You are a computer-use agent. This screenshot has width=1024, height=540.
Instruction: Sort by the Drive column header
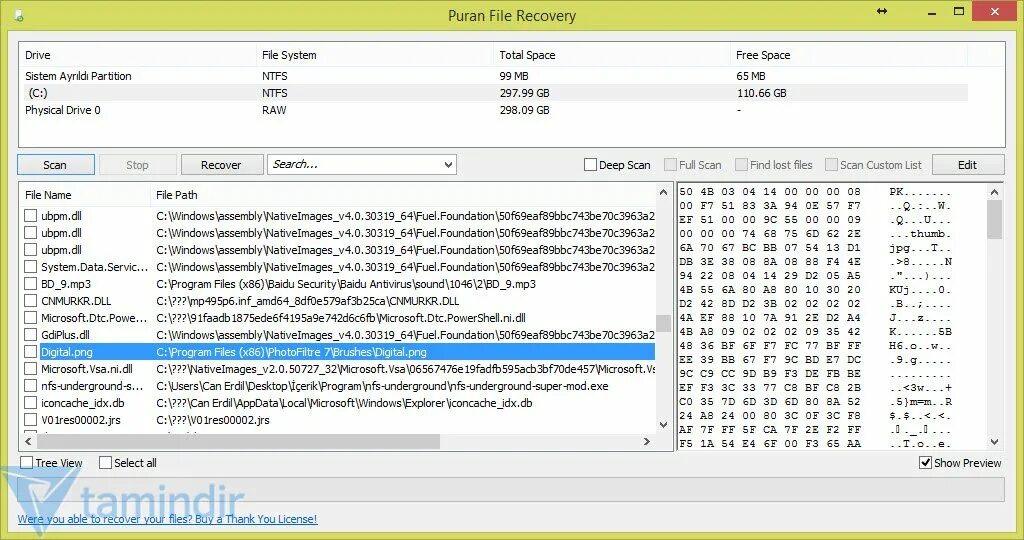pyautogui.click(x=138, y=55)
